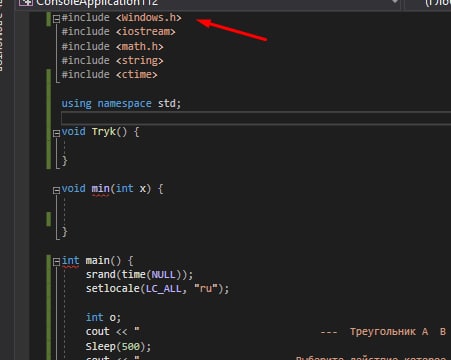Click the underlined int before main
Screen dimensions: 451x360
[71, 261]
